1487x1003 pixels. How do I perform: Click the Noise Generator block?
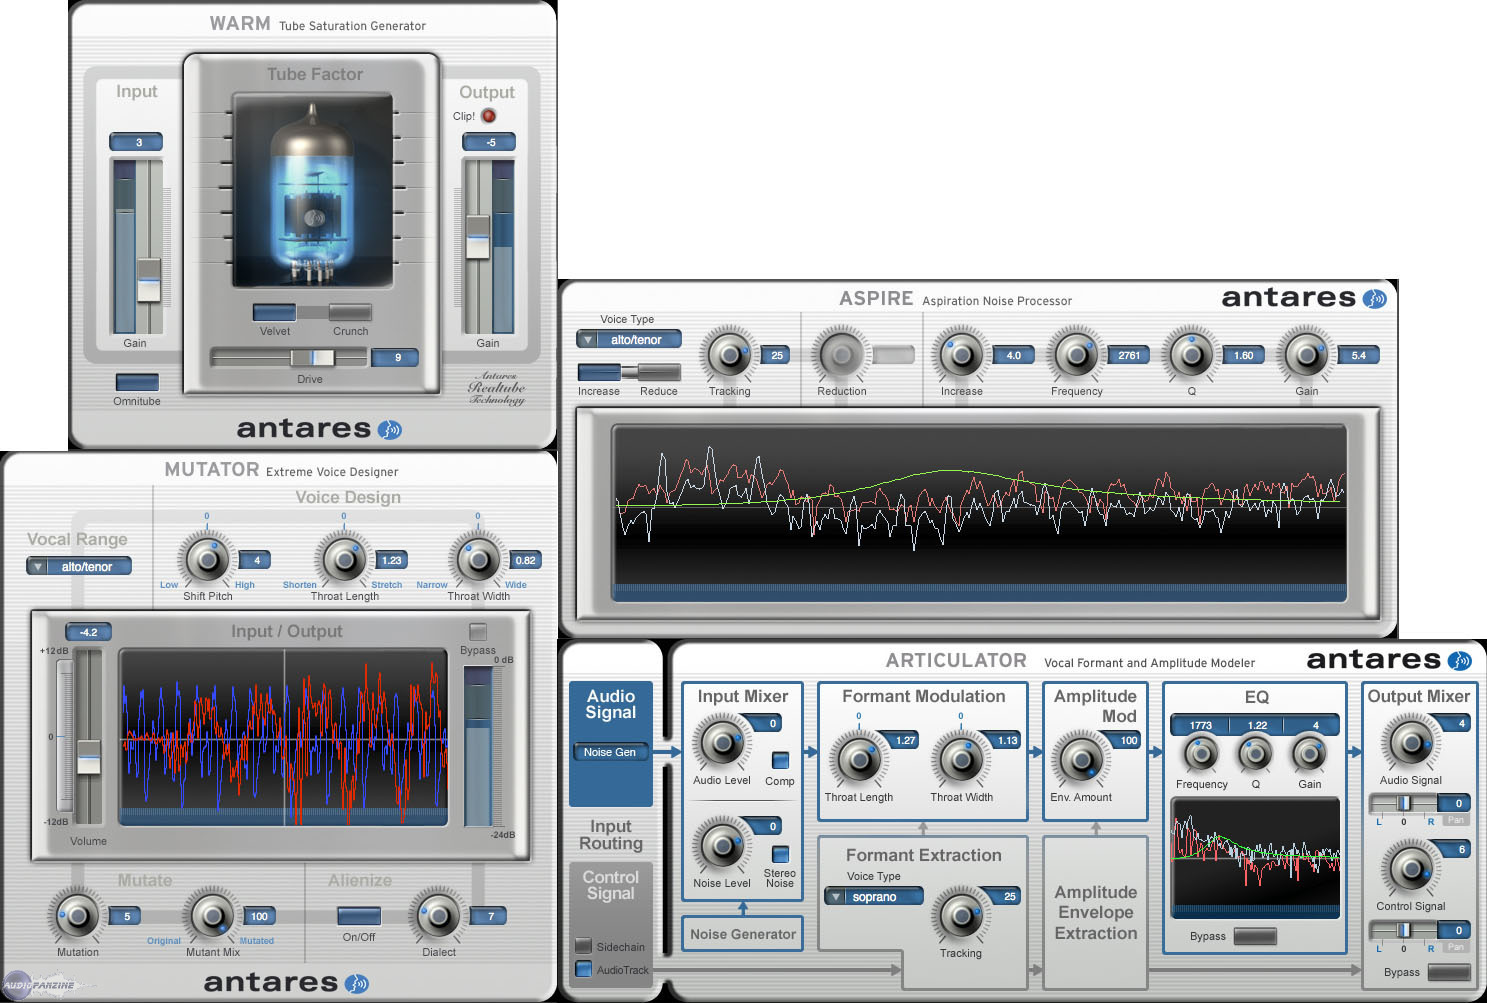743,934
